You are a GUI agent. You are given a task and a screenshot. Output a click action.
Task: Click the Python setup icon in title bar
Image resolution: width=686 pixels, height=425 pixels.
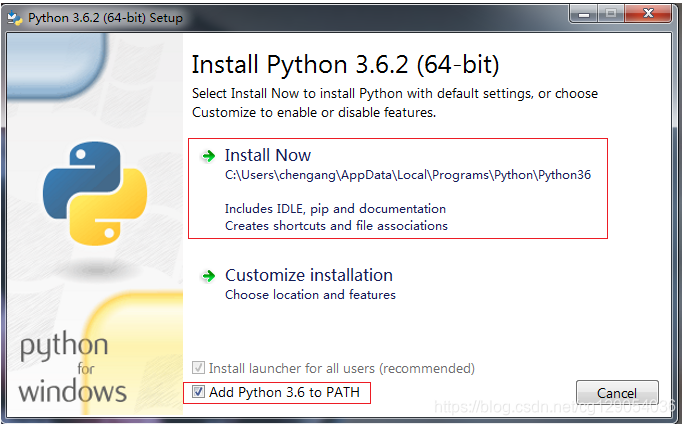[14, 18]
